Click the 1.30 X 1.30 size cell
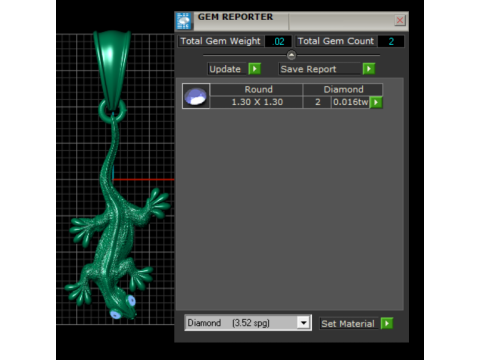480x360 pixels. click(257, 102)
